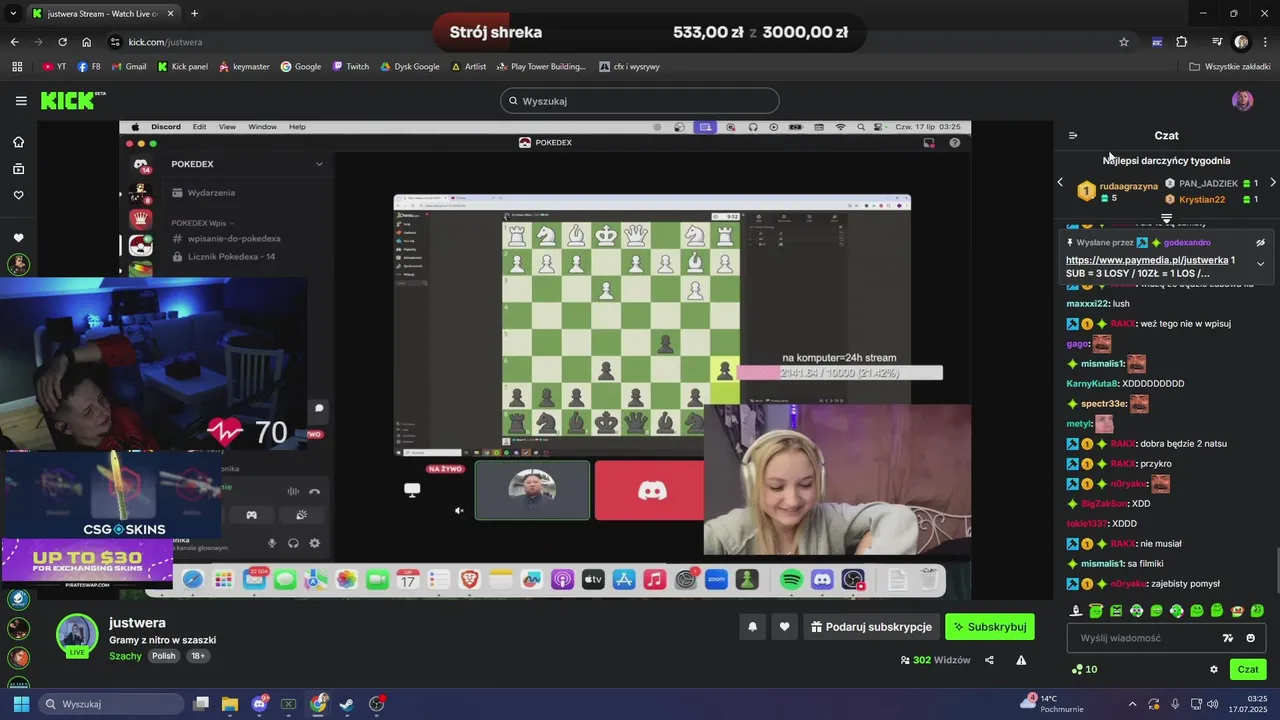1280x720 pixels.
Task: Open Chrome apps grid icon
Action: click(17, 67)
